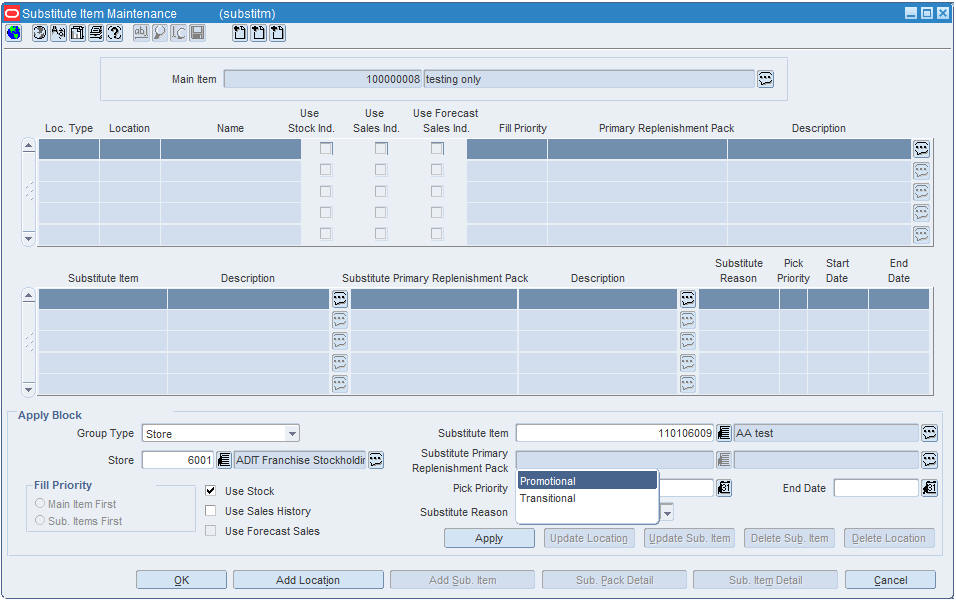Click comment icon beside AA test description
The height and width of the screenshot is (600, 956).
point(929,433)
